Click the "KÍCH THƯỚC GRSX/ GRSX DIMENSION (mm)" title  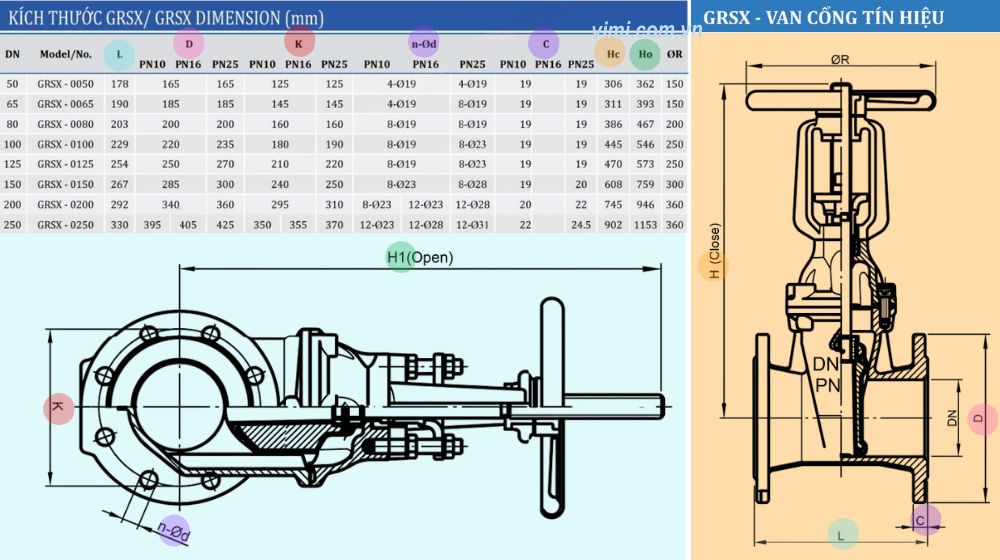[166, 18]
